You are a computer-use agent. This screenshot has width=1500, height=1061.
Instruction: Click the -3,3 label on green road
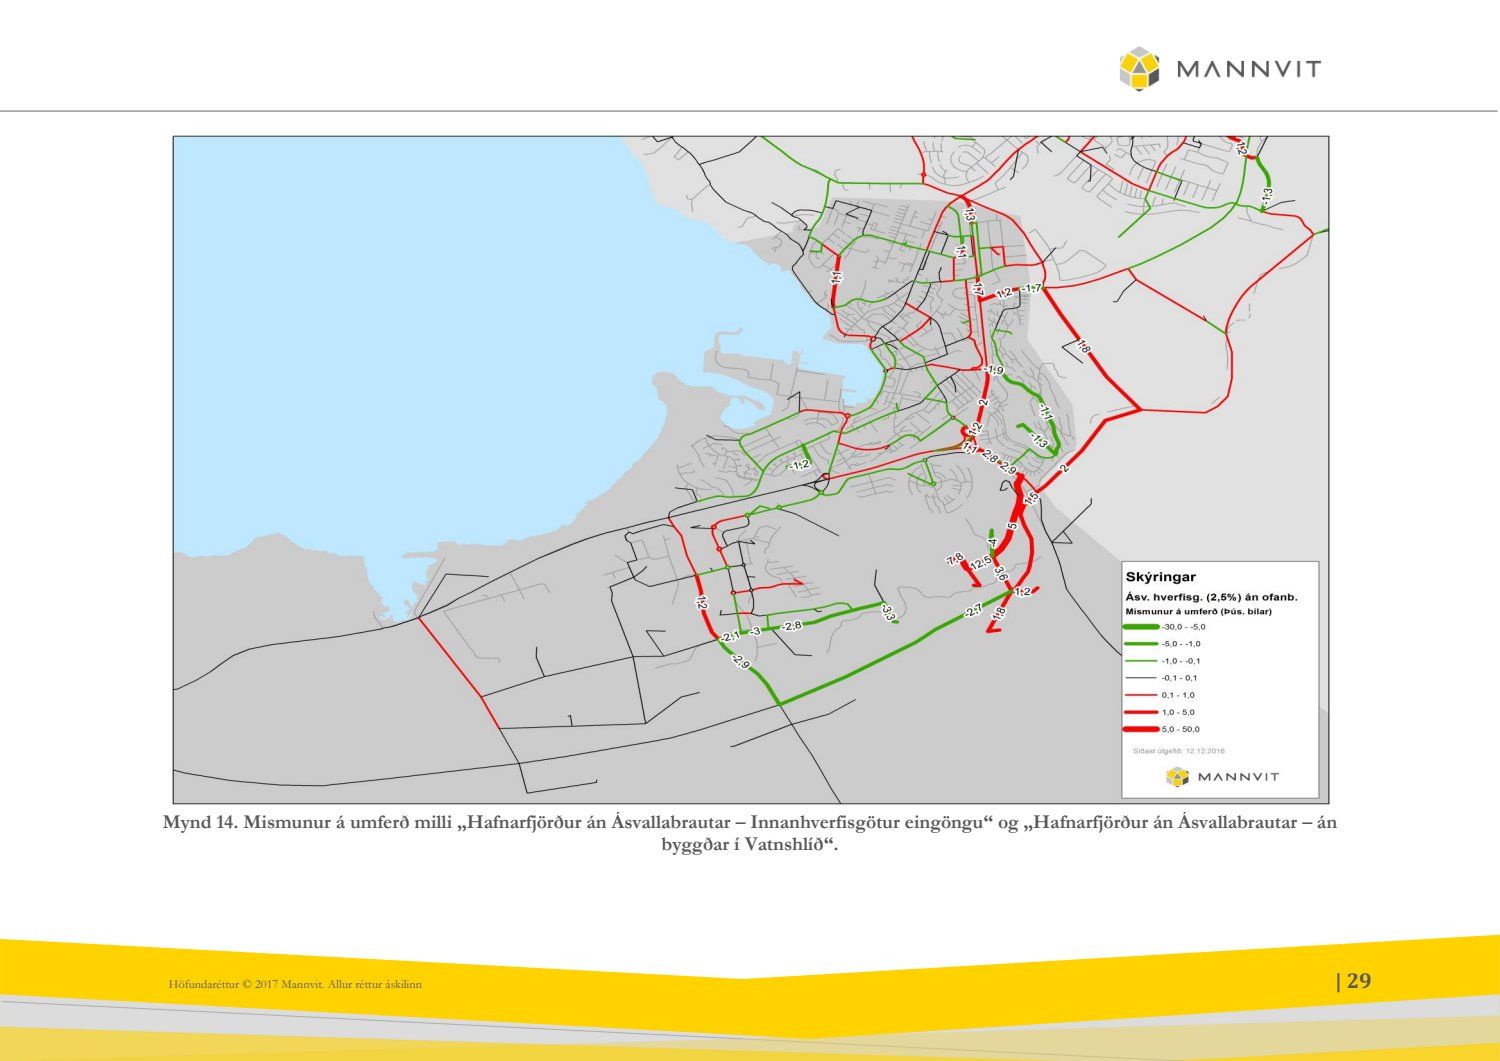(887, 612)
